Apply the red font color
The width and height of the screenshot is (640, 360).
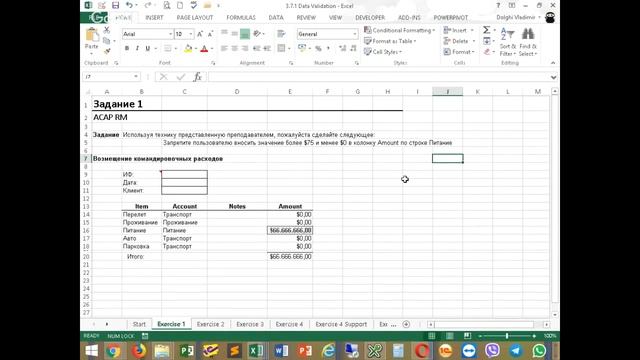204,49
